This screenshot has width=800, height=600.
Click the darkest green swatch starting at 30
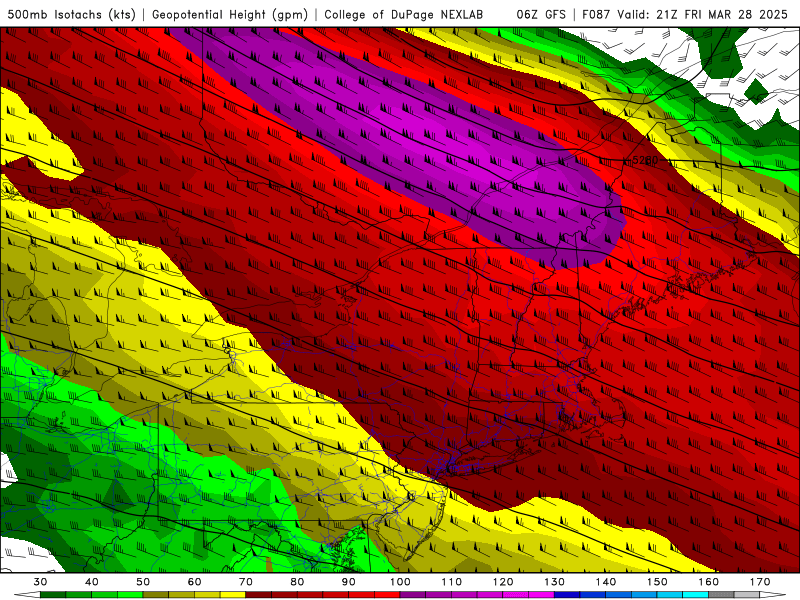(x=53, y=595)
